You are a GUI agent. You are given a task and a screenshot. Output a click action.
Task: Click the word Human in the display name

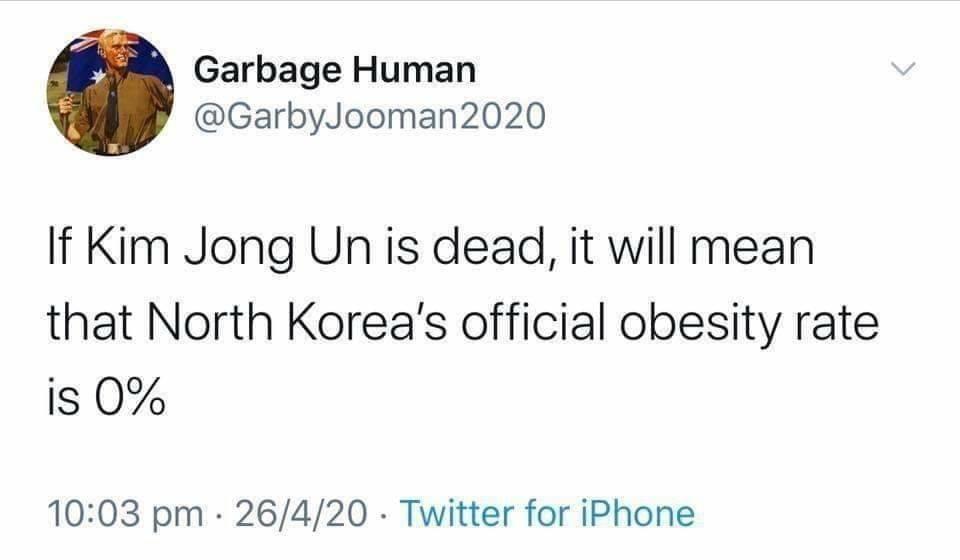[414, 69]
